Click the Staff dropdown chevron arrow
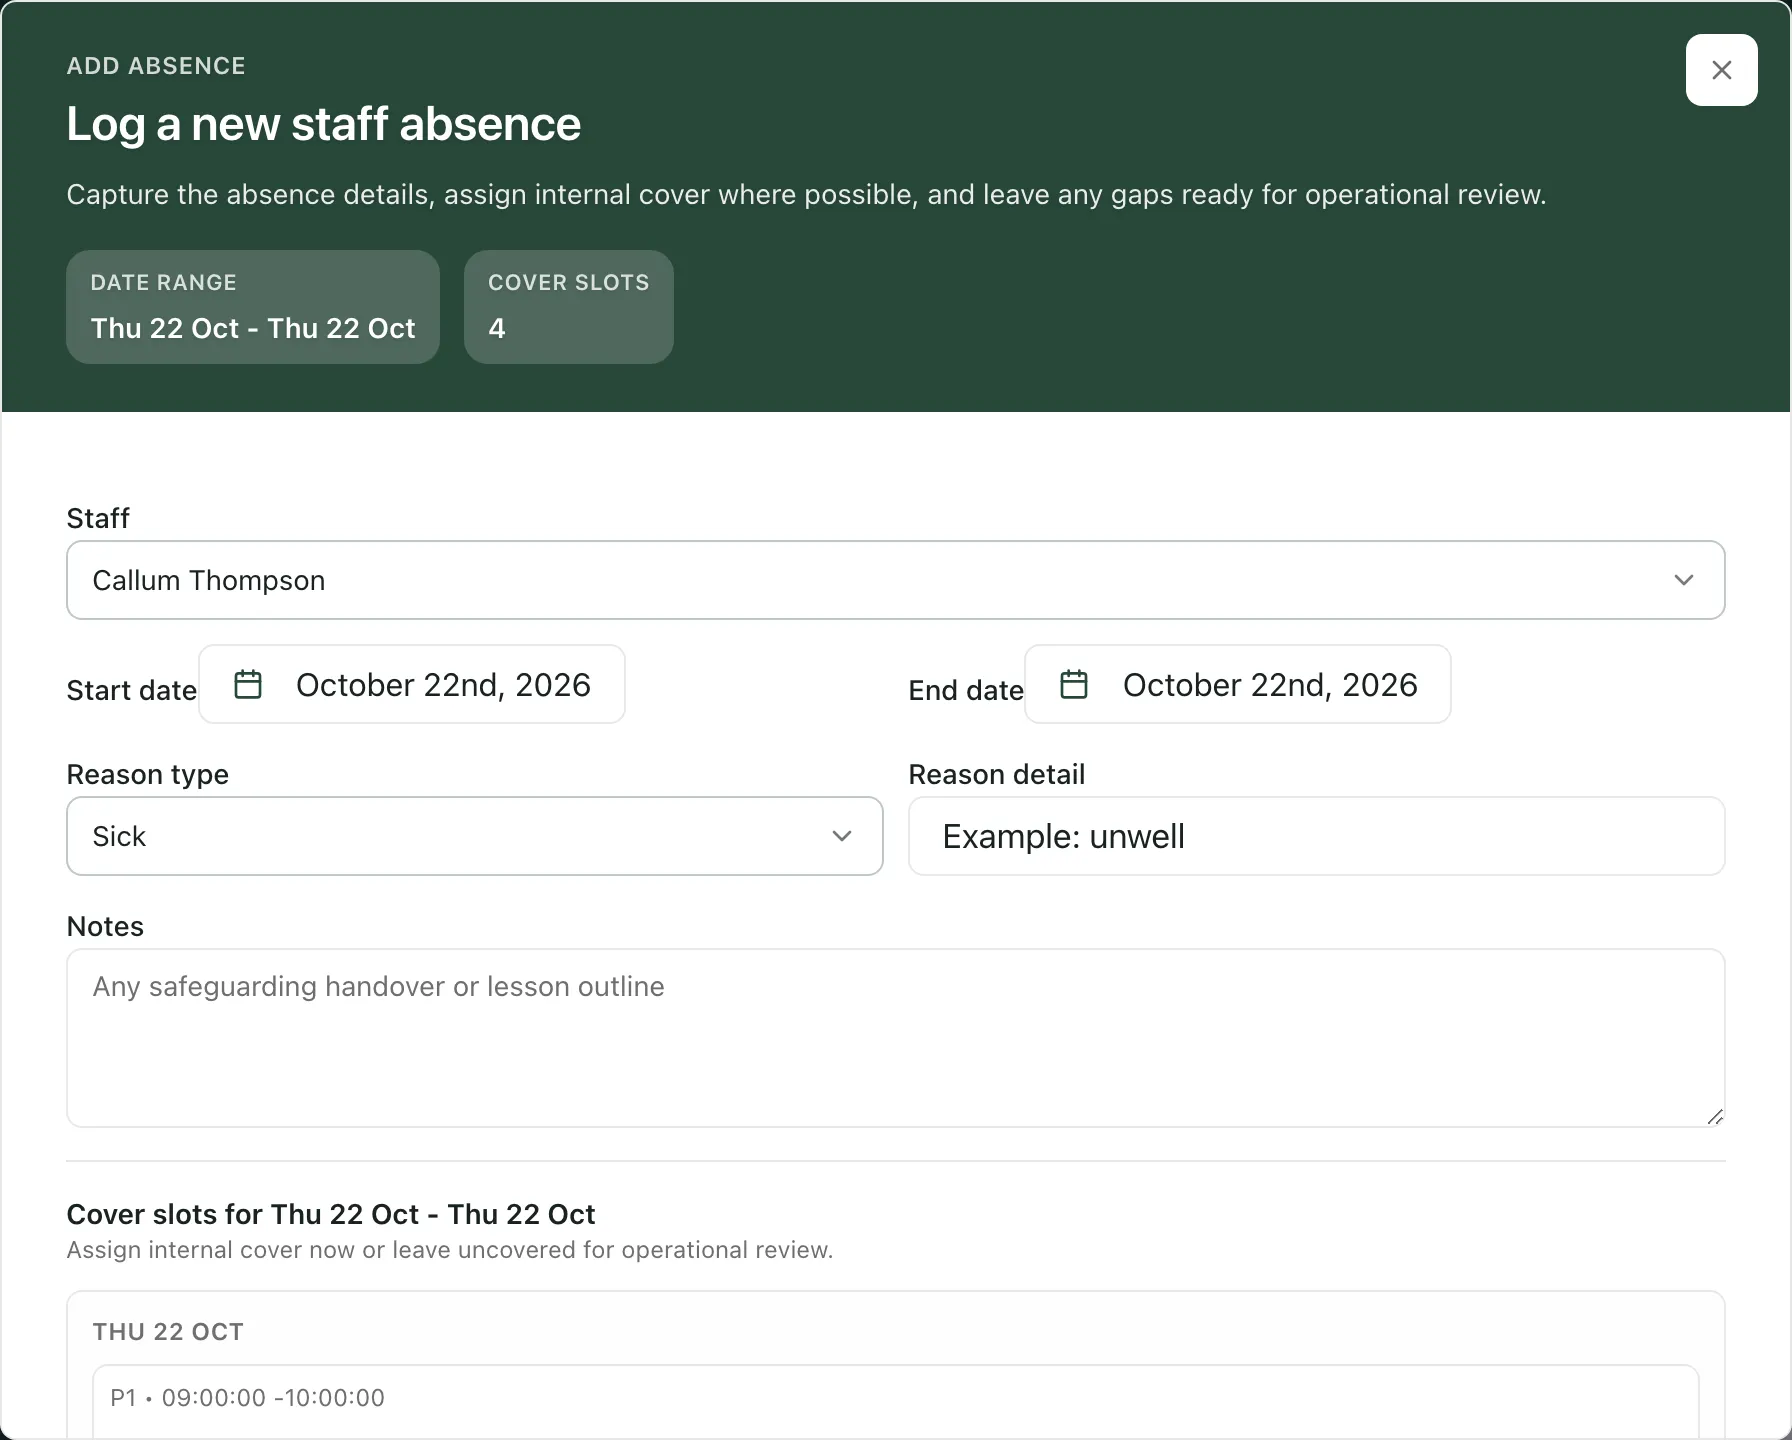This screenshot has width=1792, height=1440. coord(1684,580)
